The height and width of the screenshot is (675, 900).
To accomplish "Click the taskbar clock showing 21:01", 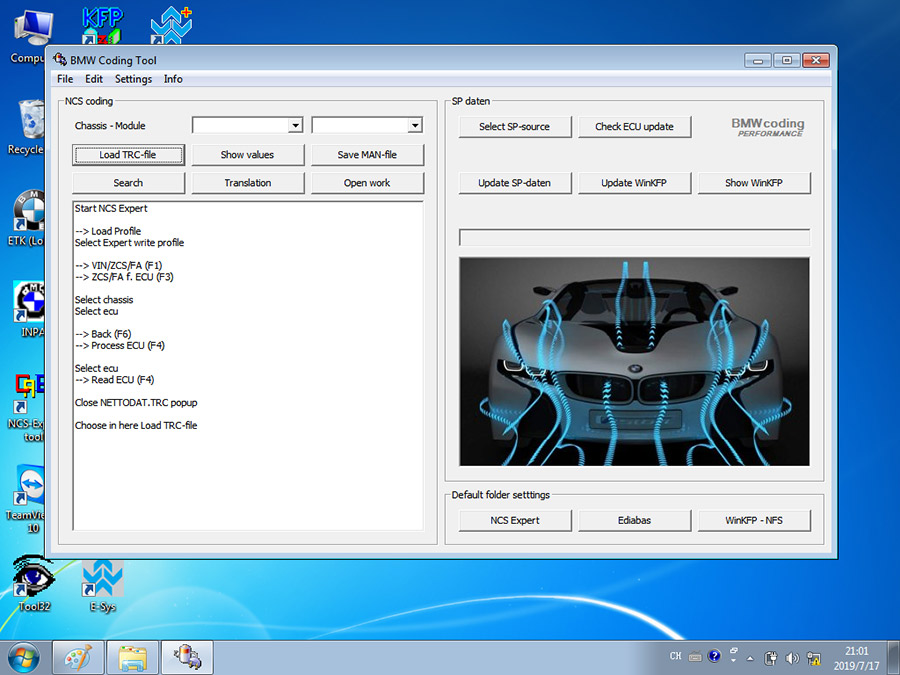I will coord(856,658).
